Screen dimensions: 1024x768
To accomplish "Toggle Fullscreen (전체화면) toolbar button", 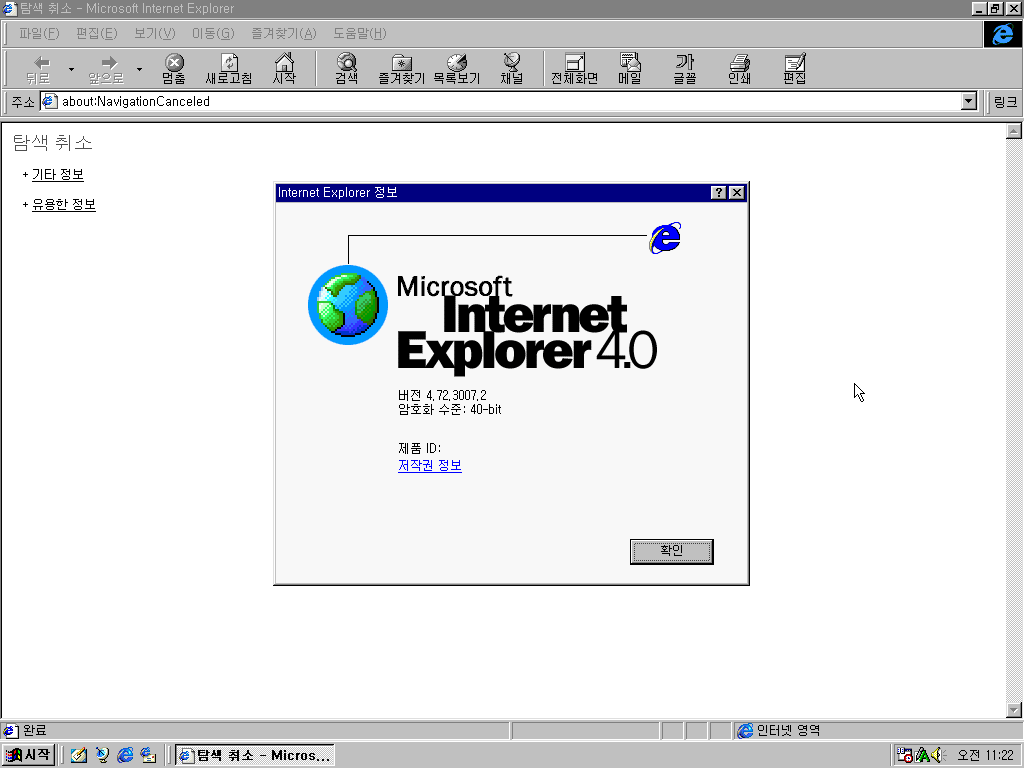I will (575, 69).
